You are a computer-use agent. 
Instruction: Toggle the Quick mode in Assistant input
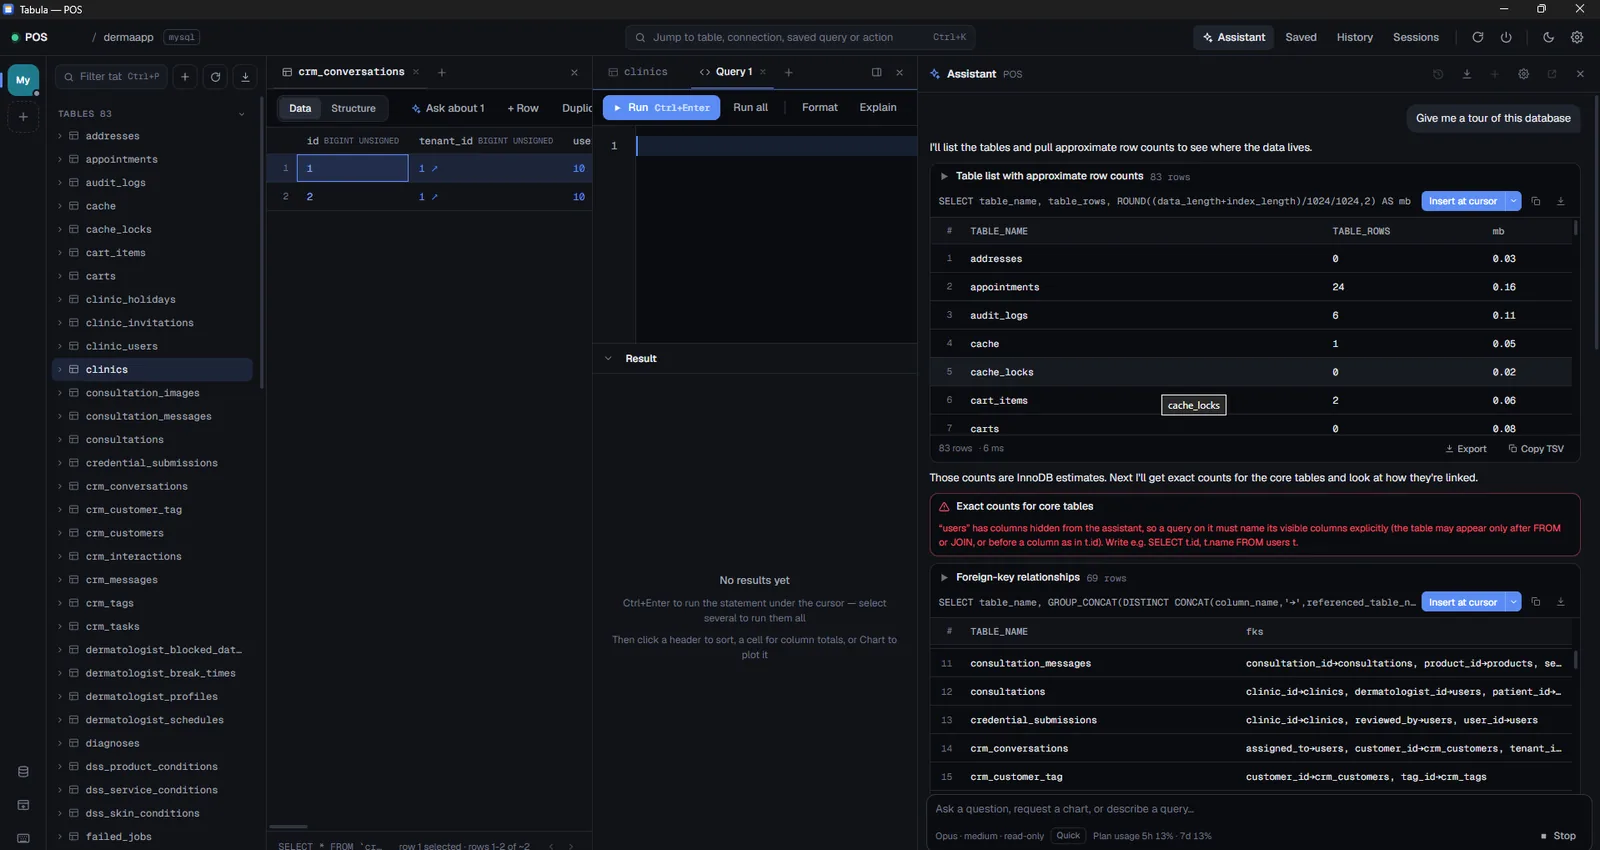point(1068,836)
